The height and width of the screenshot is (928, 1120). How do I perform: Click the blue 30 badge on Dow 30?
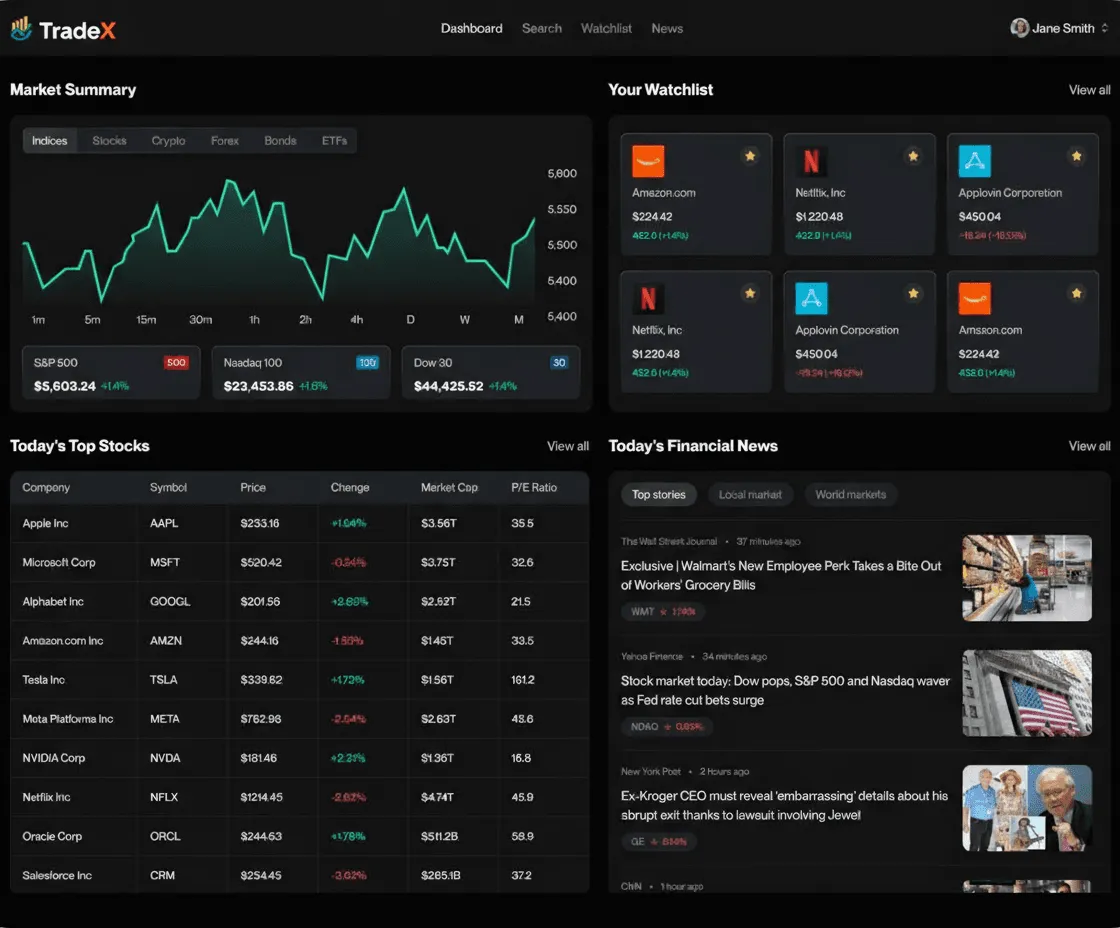559,362
